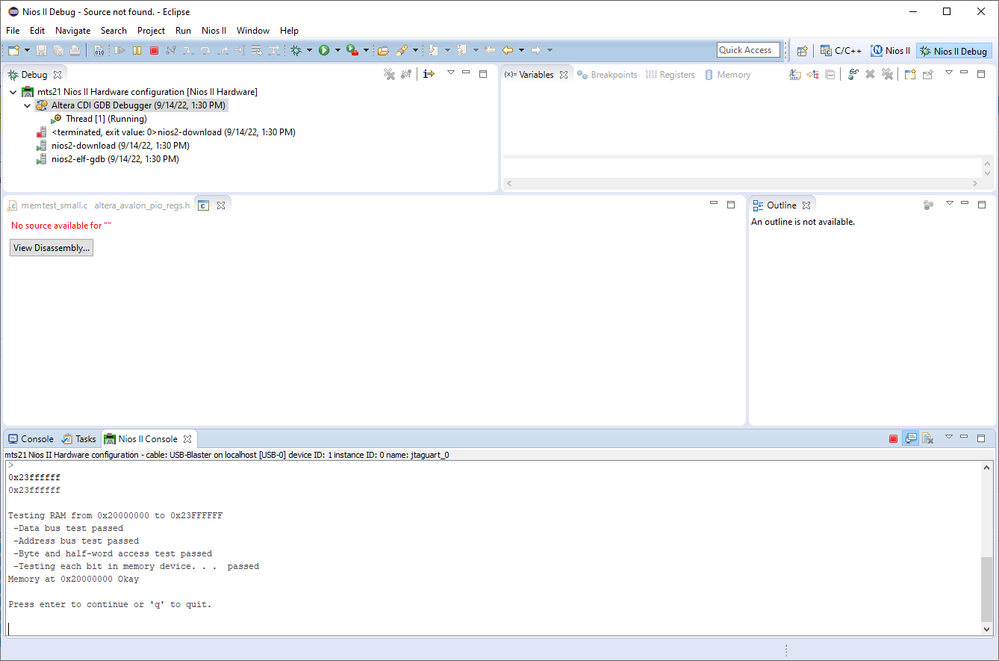Collapse the Altera CDI GDB Debugger node
Image resolution: width=999 pixels, height=661 pixels.
pyautogui.click(x=27, y=105)
